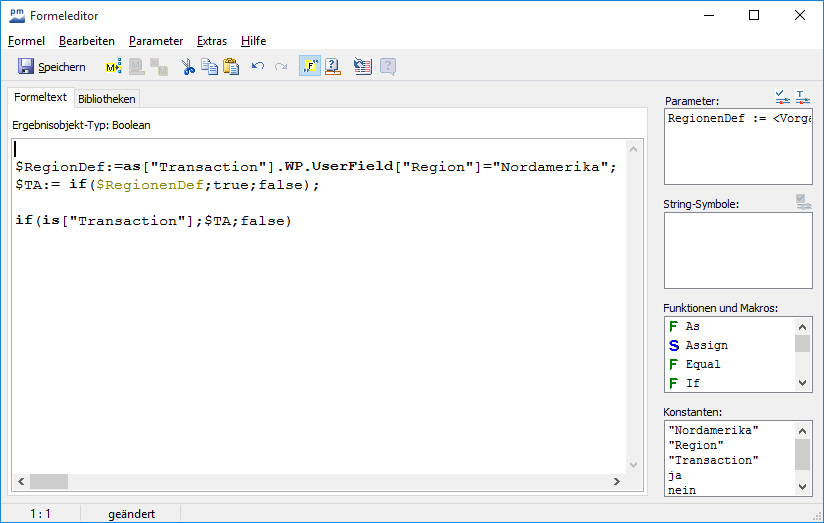Click the Speichern save button
Screen dimensions: 824x523
(52, 67)
